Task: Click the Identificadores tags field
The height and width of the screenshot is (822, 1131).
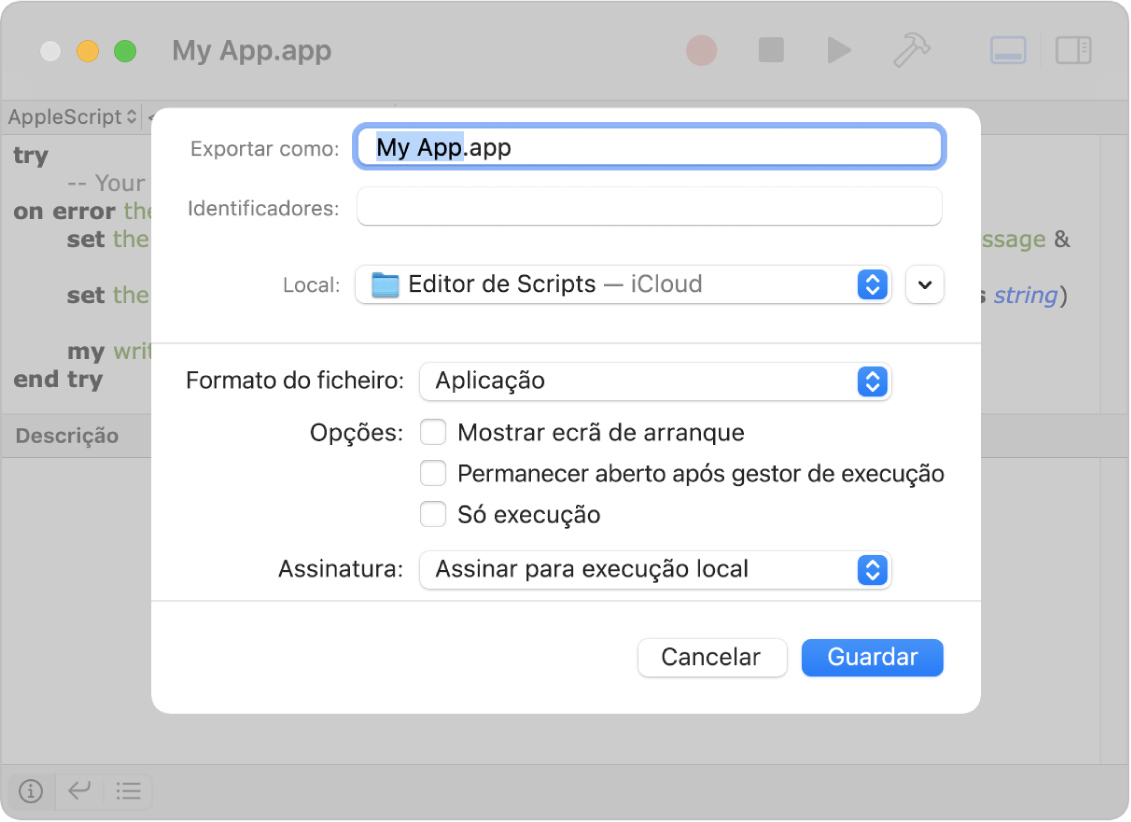Action: (x=649, y=208)
